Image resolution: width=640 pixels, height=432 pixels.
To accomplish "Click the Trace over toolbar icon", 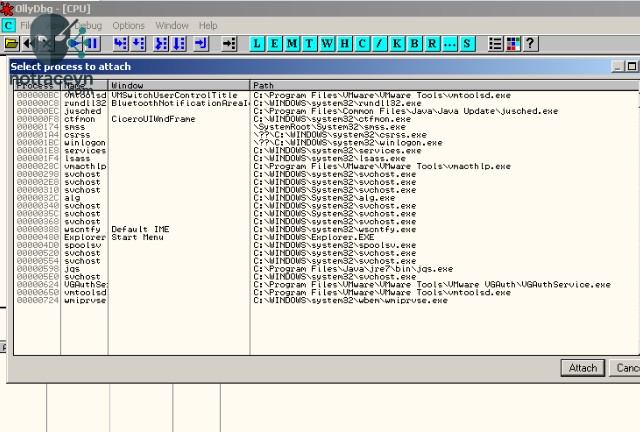I will pyautogui.click(x=179, y=44).
